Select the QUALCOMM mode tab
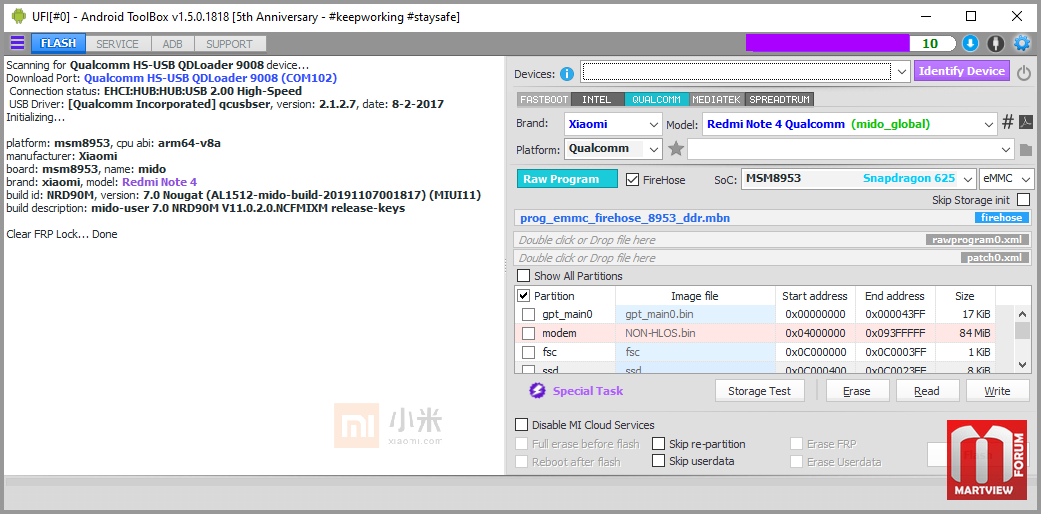 [x=656, y=100]
